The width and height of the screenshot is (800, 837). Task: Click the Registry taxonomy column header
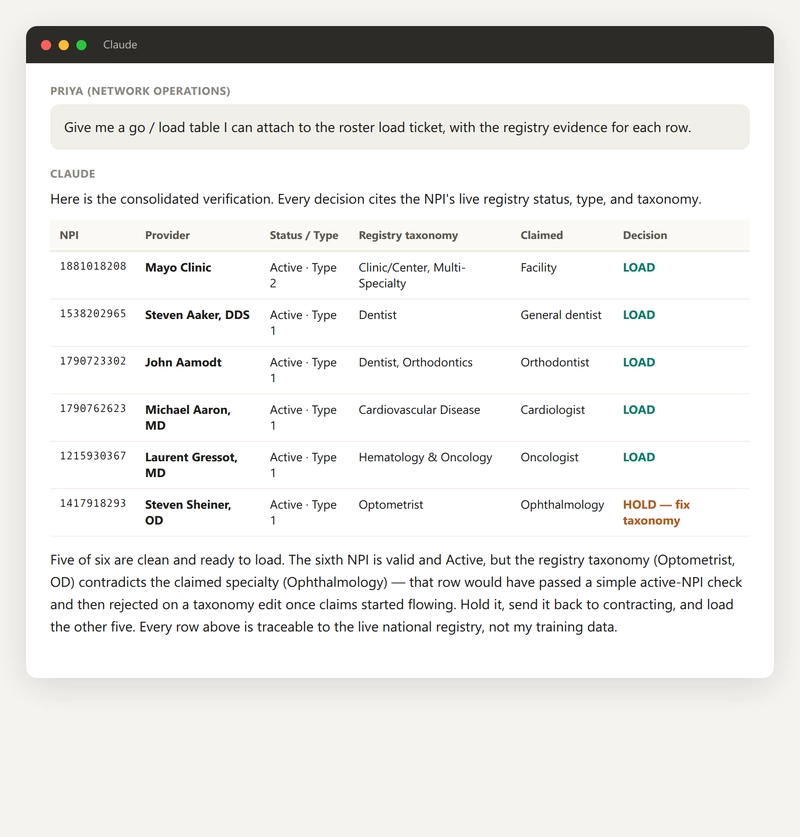[408, 235]
